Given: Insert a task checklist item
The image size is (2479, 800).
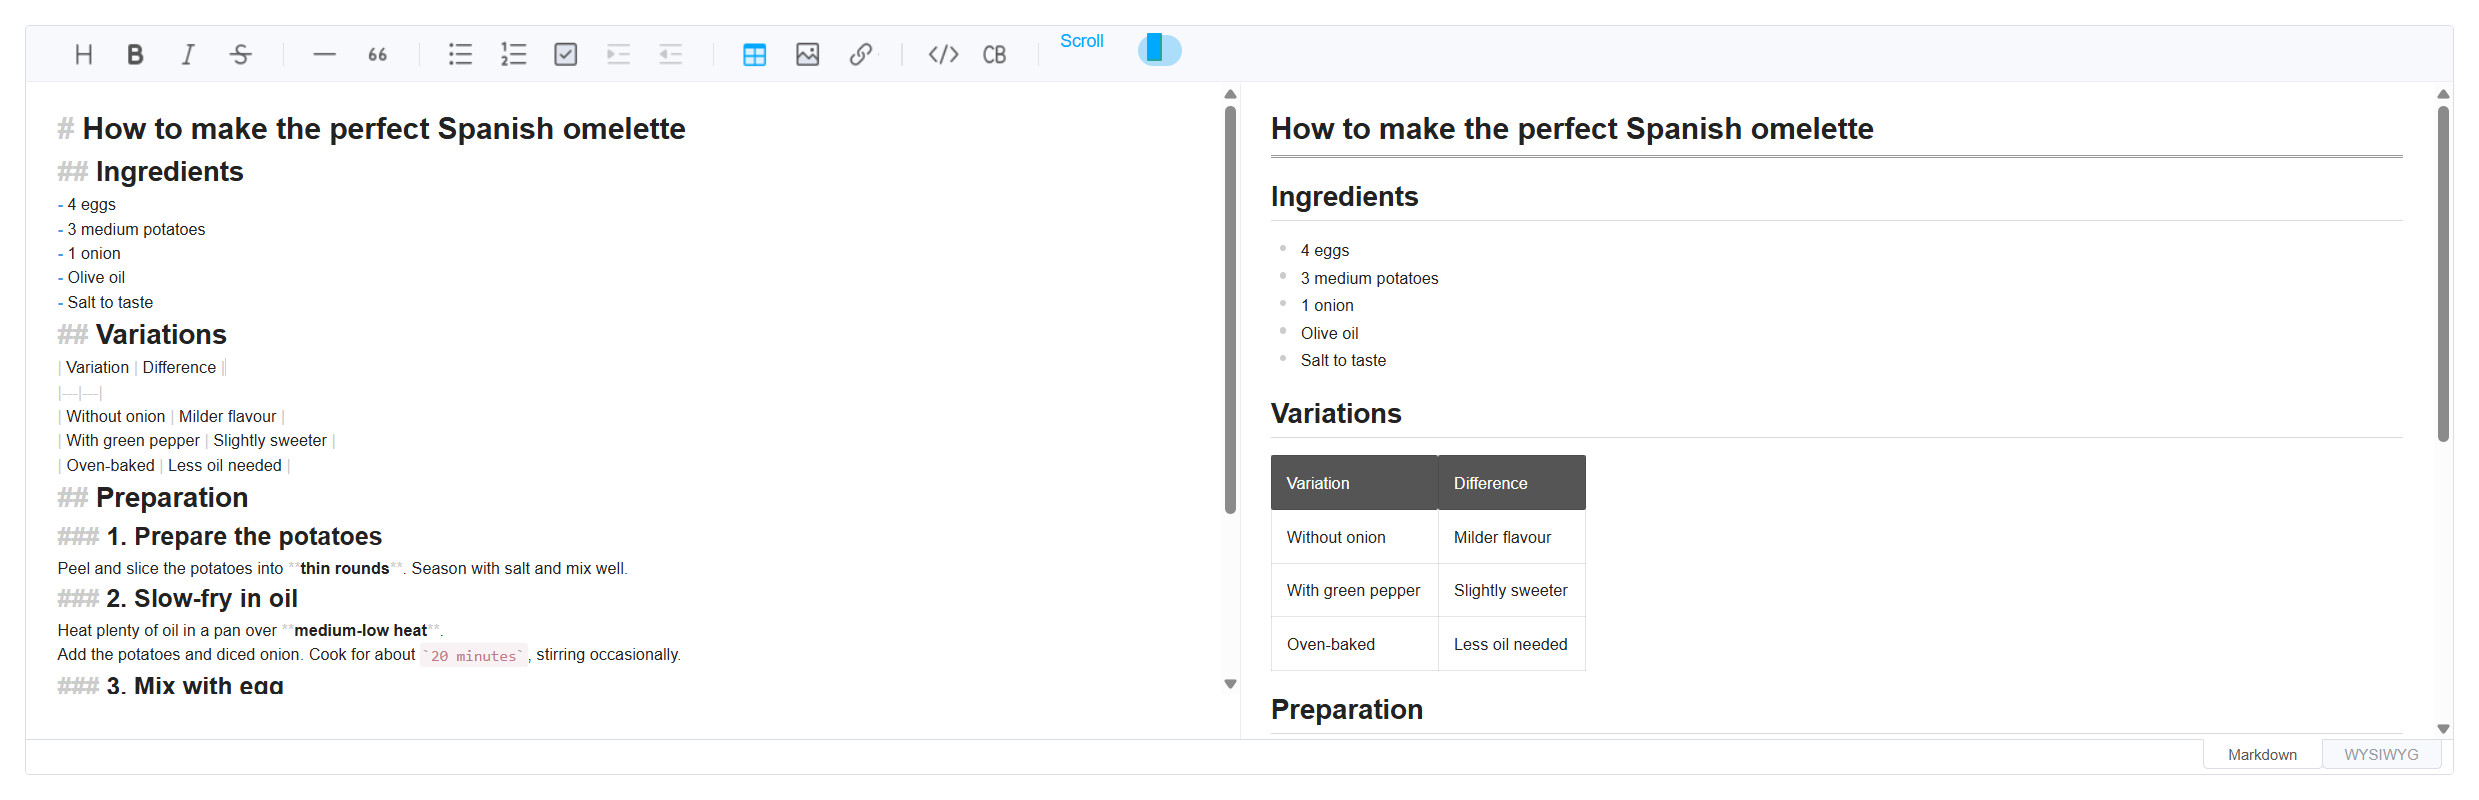Looking at the screenshot, I should click(565, 54).
